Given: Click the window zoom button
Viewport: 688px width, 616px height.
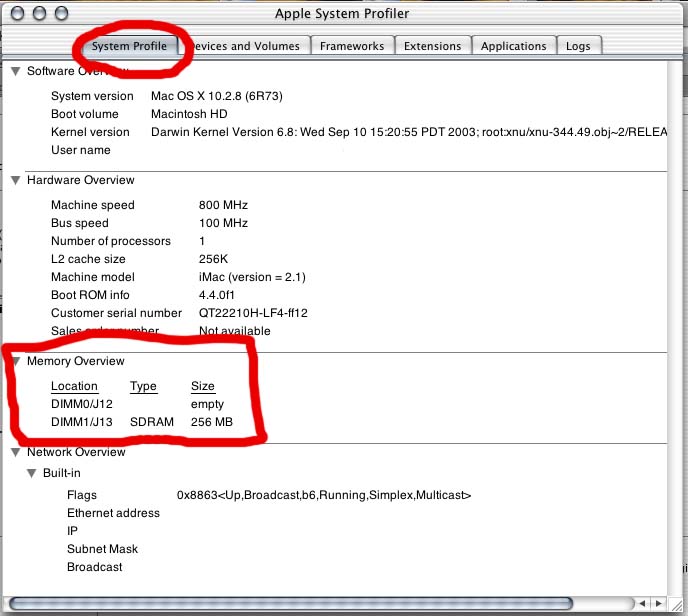Looking at the screenshot, I should [61, 14].
